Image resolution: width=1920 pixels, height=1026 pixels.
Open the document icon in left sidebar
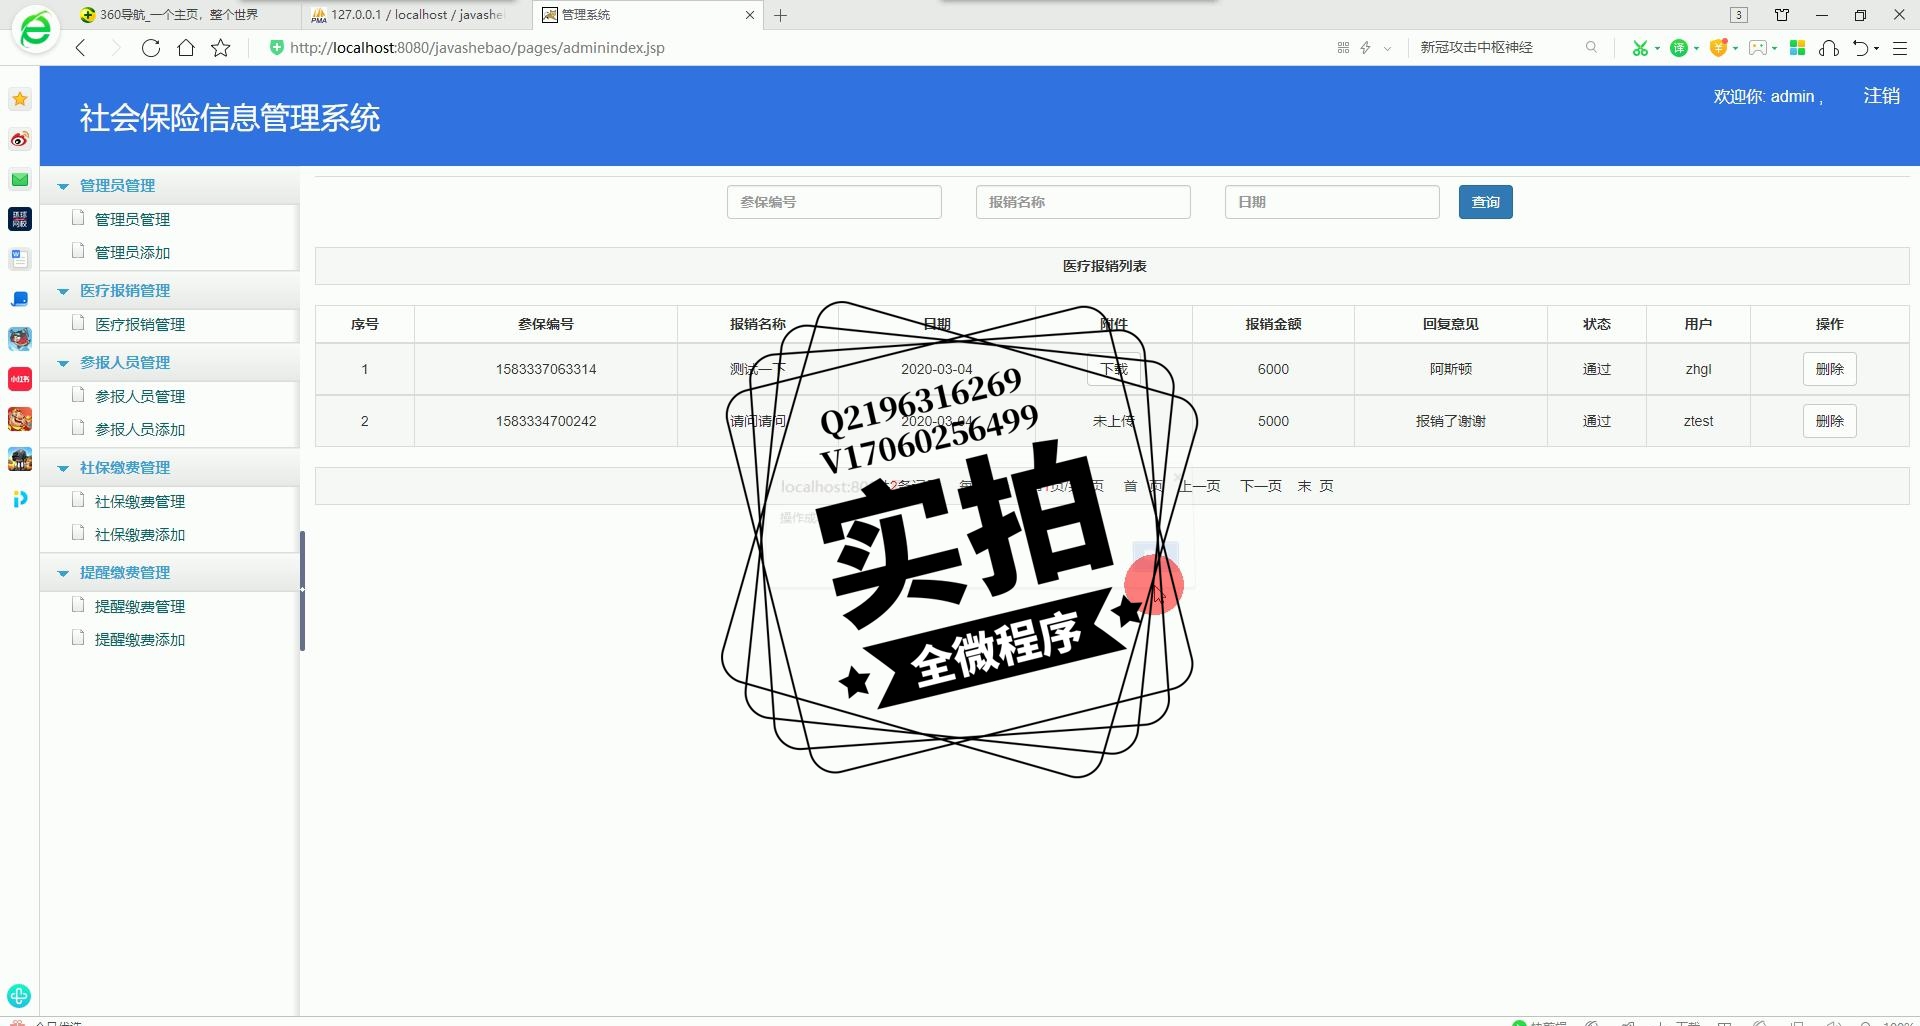click(20, 259)
